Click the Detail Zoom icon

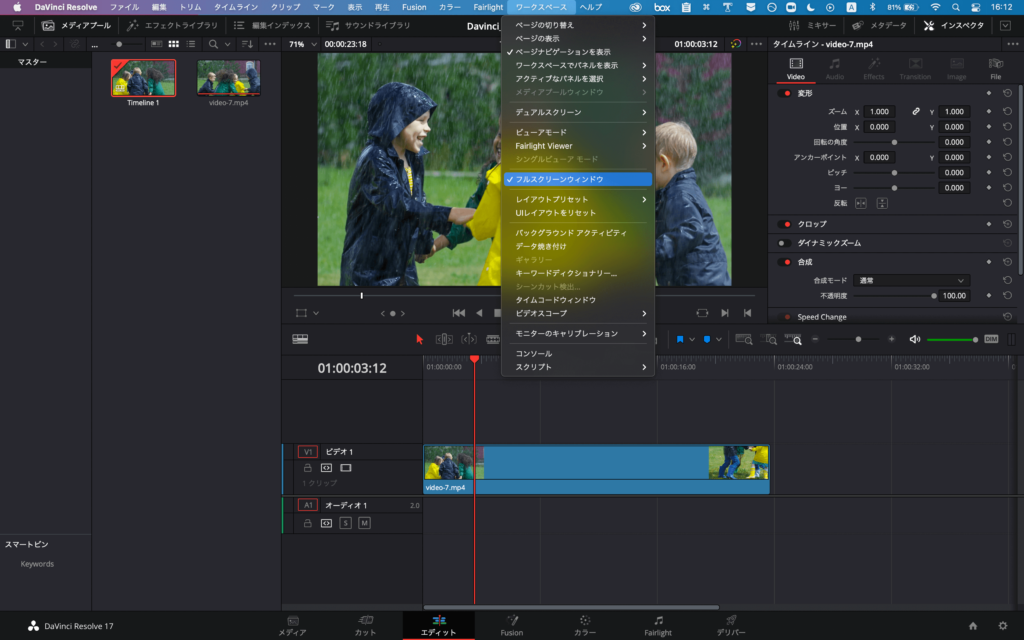coord(769,339)
